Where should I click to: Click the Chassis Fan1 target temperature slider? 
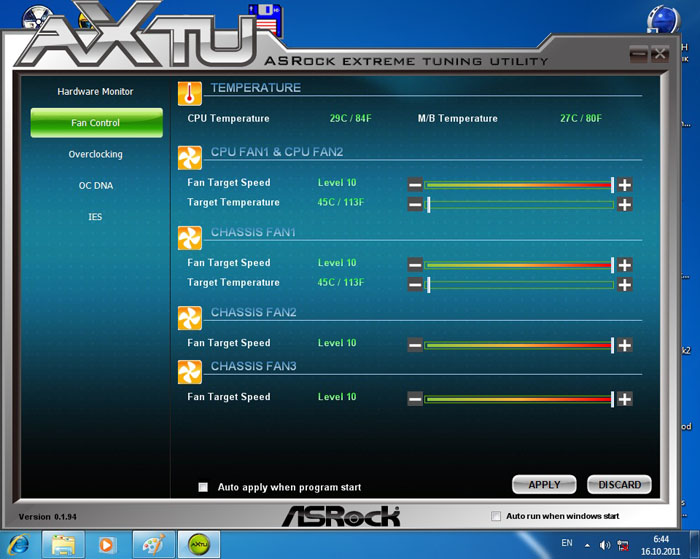click(x=519, y=284)
